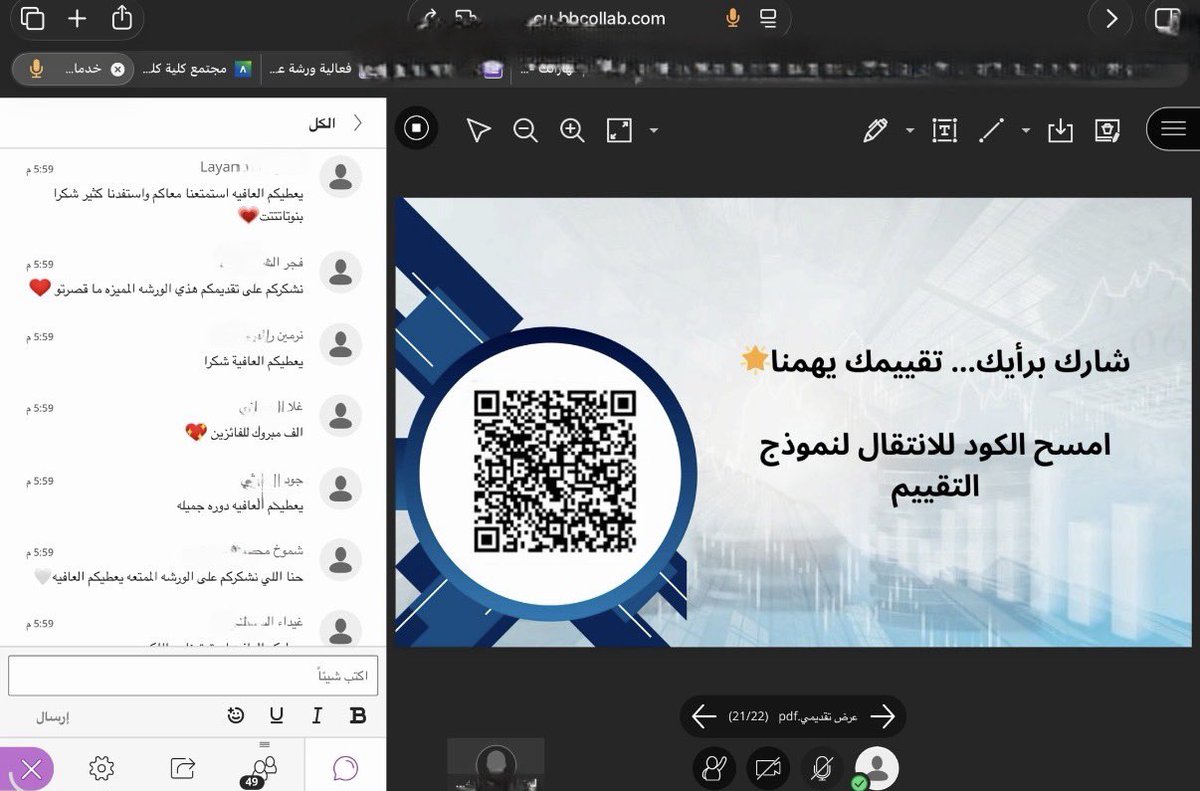Image resolution: width=1200 pixels, height=791 pixels.
Task: Click the اكتب شيئاً chat input
Action: [x=193, y=676]
